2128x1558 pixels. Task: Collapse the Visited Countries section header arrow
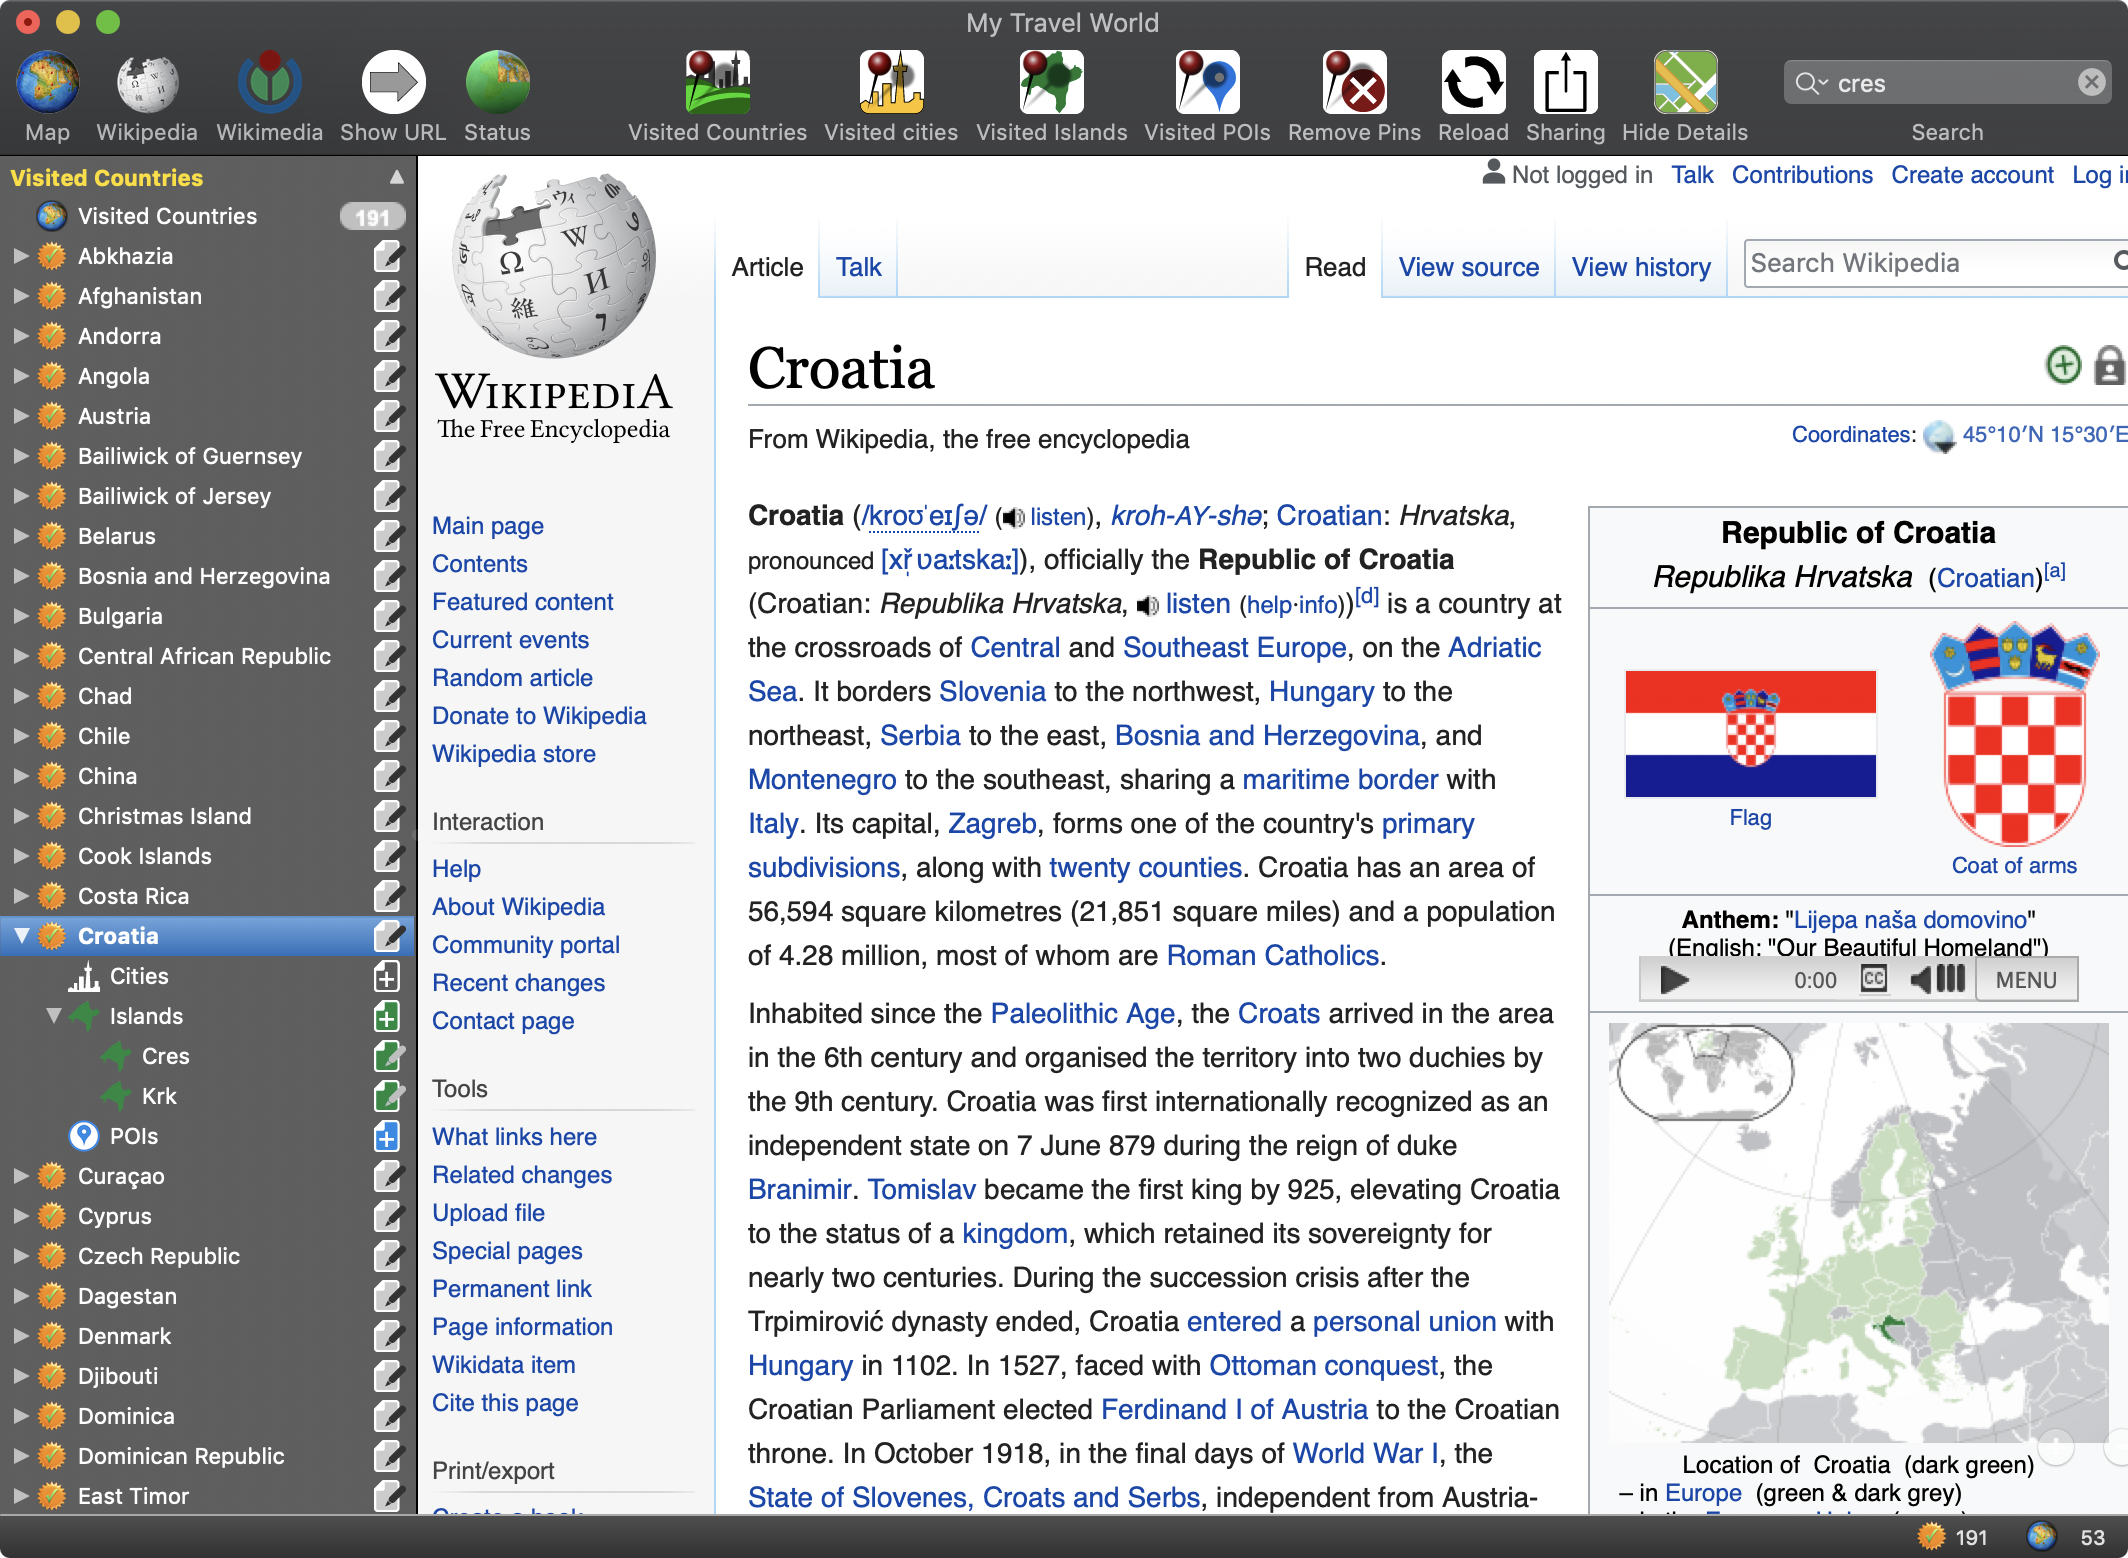397,177
